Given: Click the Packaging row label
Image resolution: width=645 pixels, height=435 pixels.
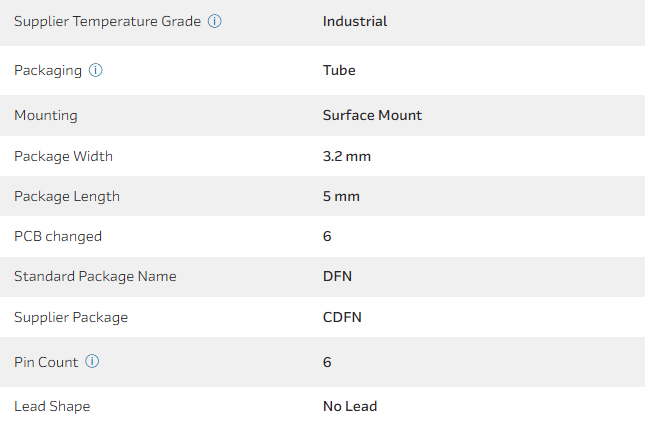Looking at the screenshot, I should point(47,70).
